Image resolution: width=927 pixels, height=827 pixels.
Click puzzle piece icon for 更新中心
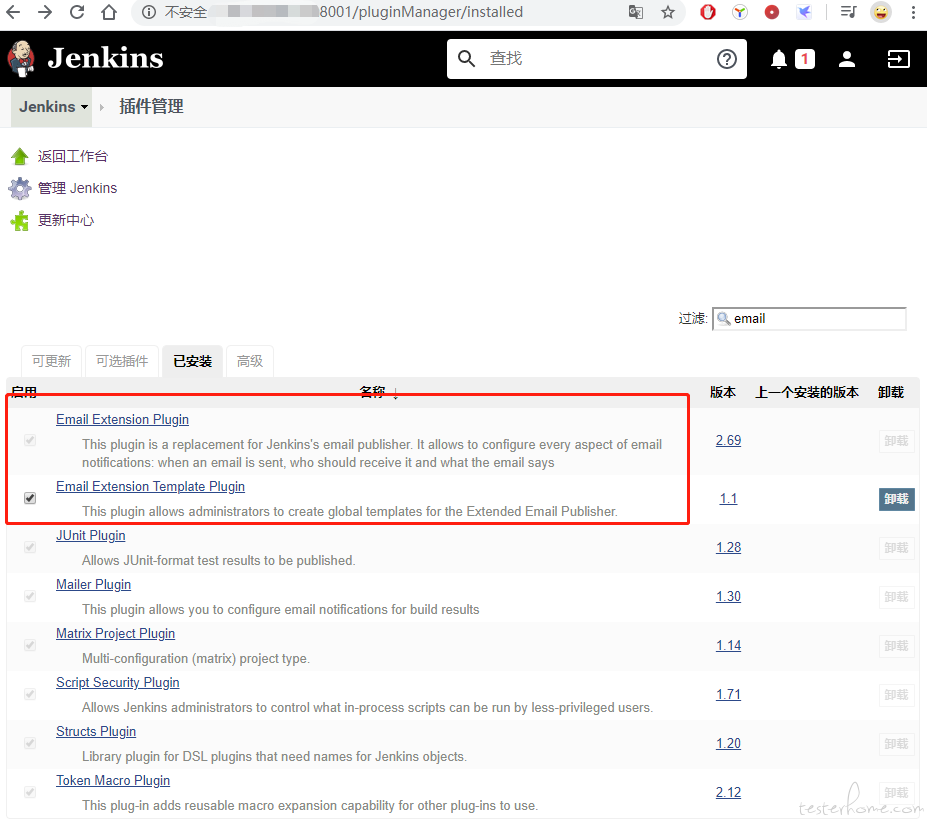pos(20,220)
